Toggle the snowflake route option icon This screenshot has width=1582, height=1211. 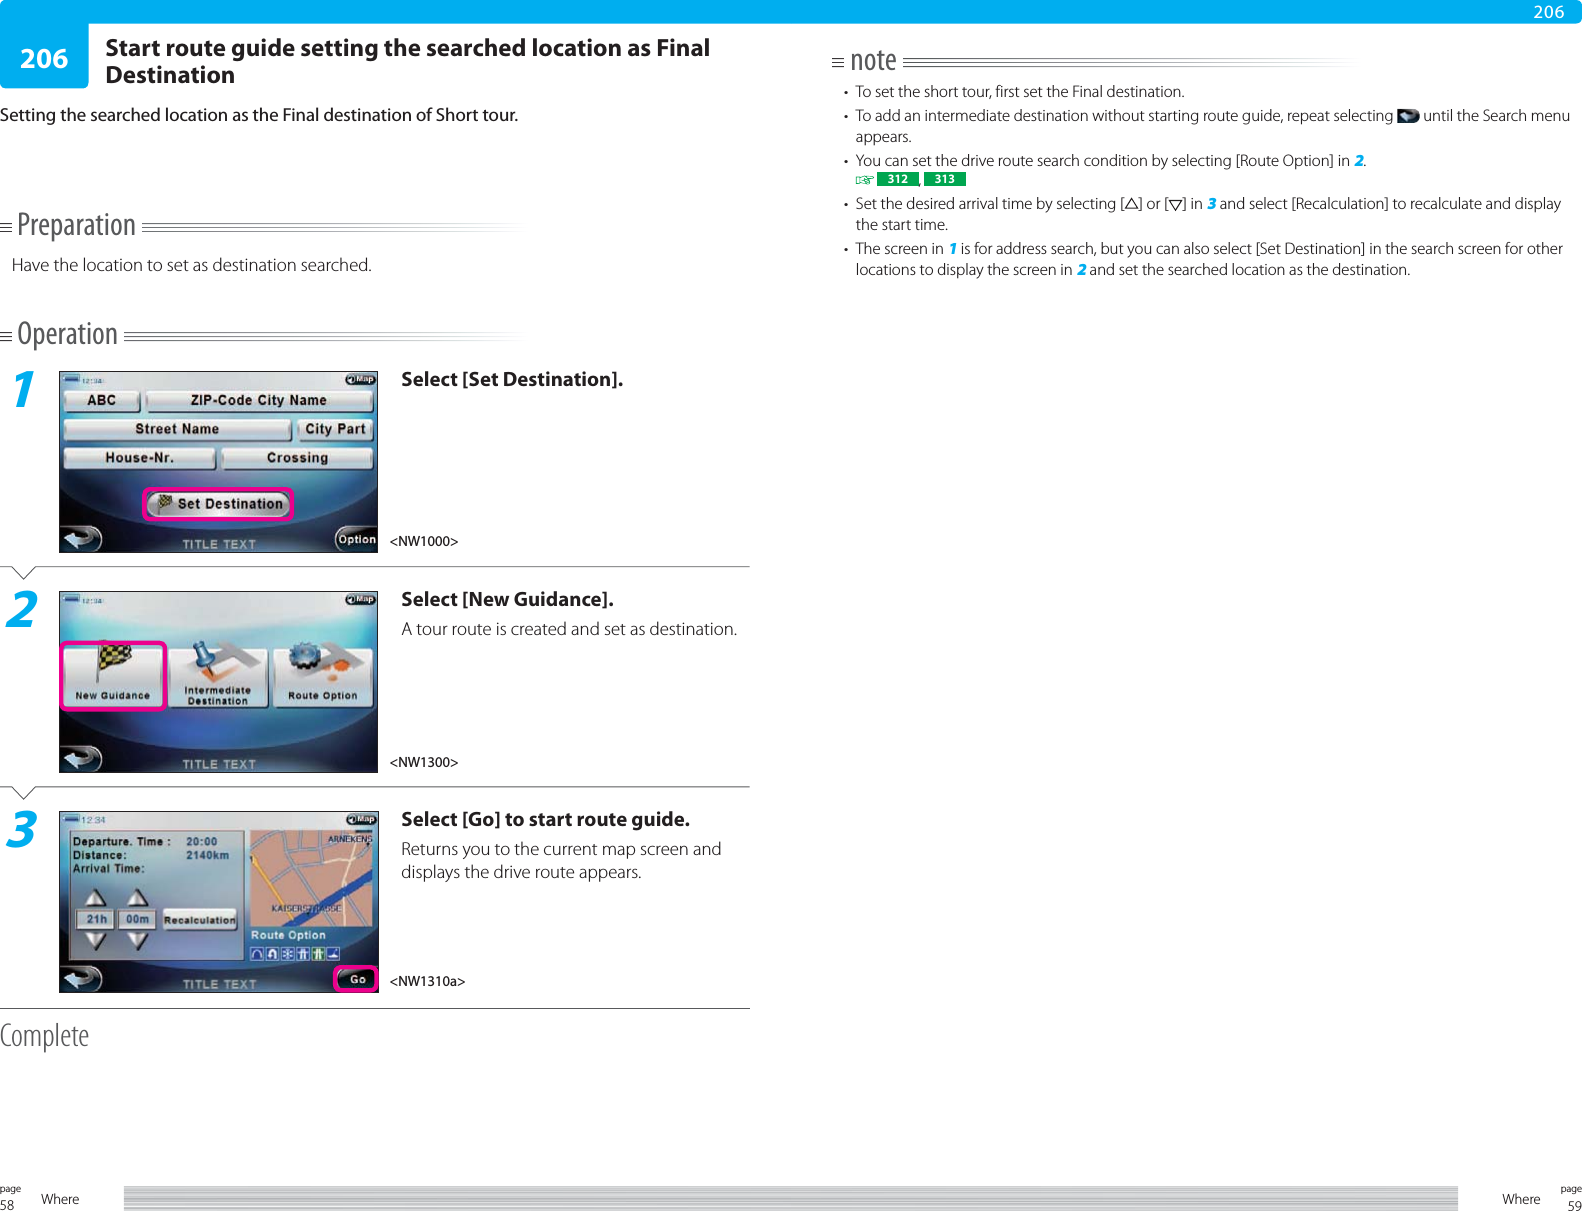[287, 954]
